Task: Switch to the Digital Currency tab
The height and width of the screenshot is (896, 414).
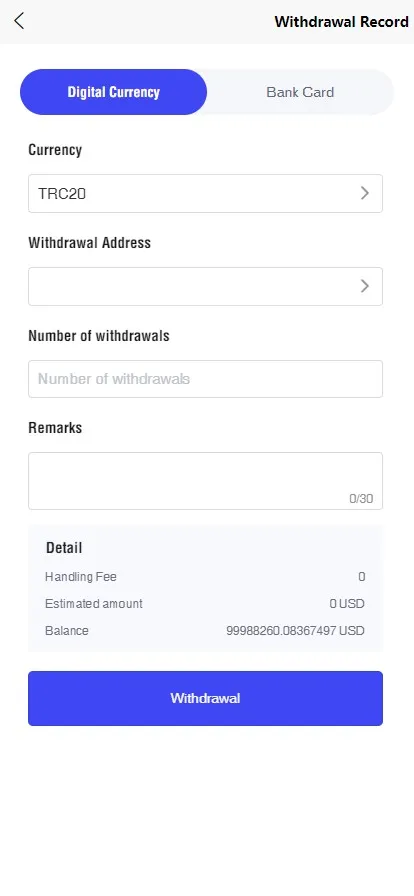Action: point(113,92)
